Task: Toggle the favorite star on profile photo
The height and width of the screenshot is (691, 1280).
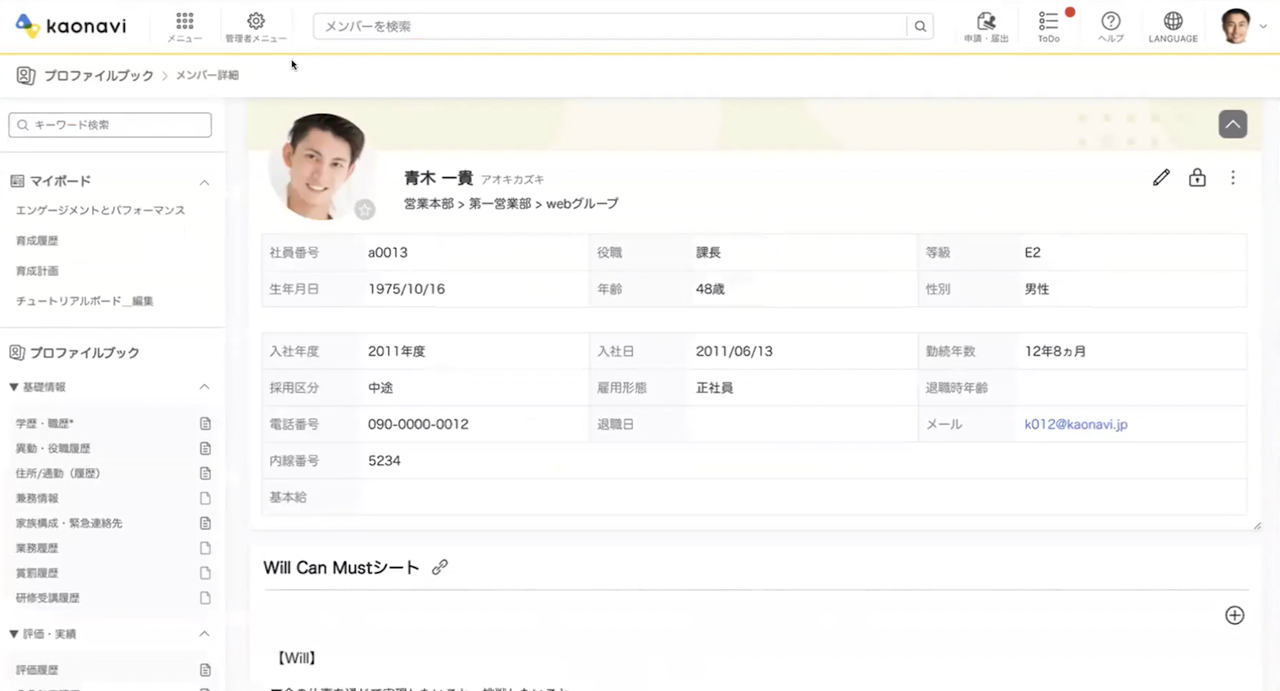Action: (x=365, y=209)
